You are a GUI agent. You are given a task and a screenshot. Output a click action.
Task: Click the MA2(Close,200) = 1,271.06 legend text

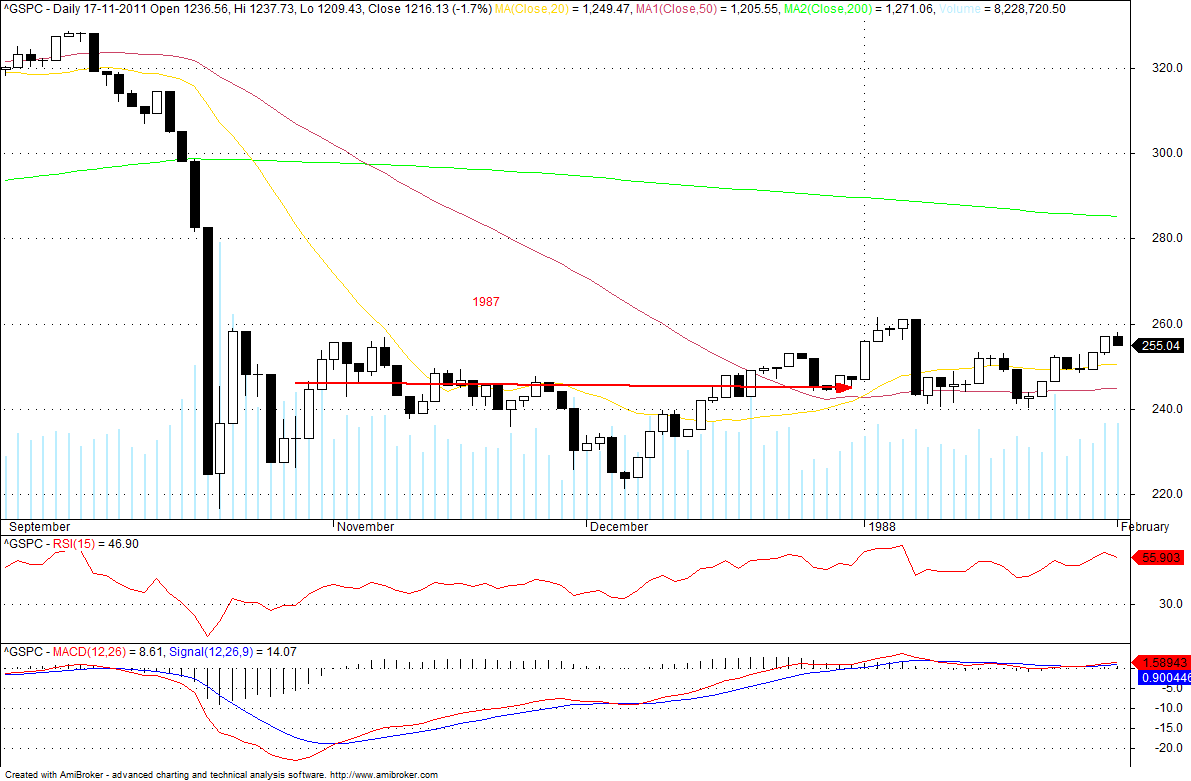[859, 9]
